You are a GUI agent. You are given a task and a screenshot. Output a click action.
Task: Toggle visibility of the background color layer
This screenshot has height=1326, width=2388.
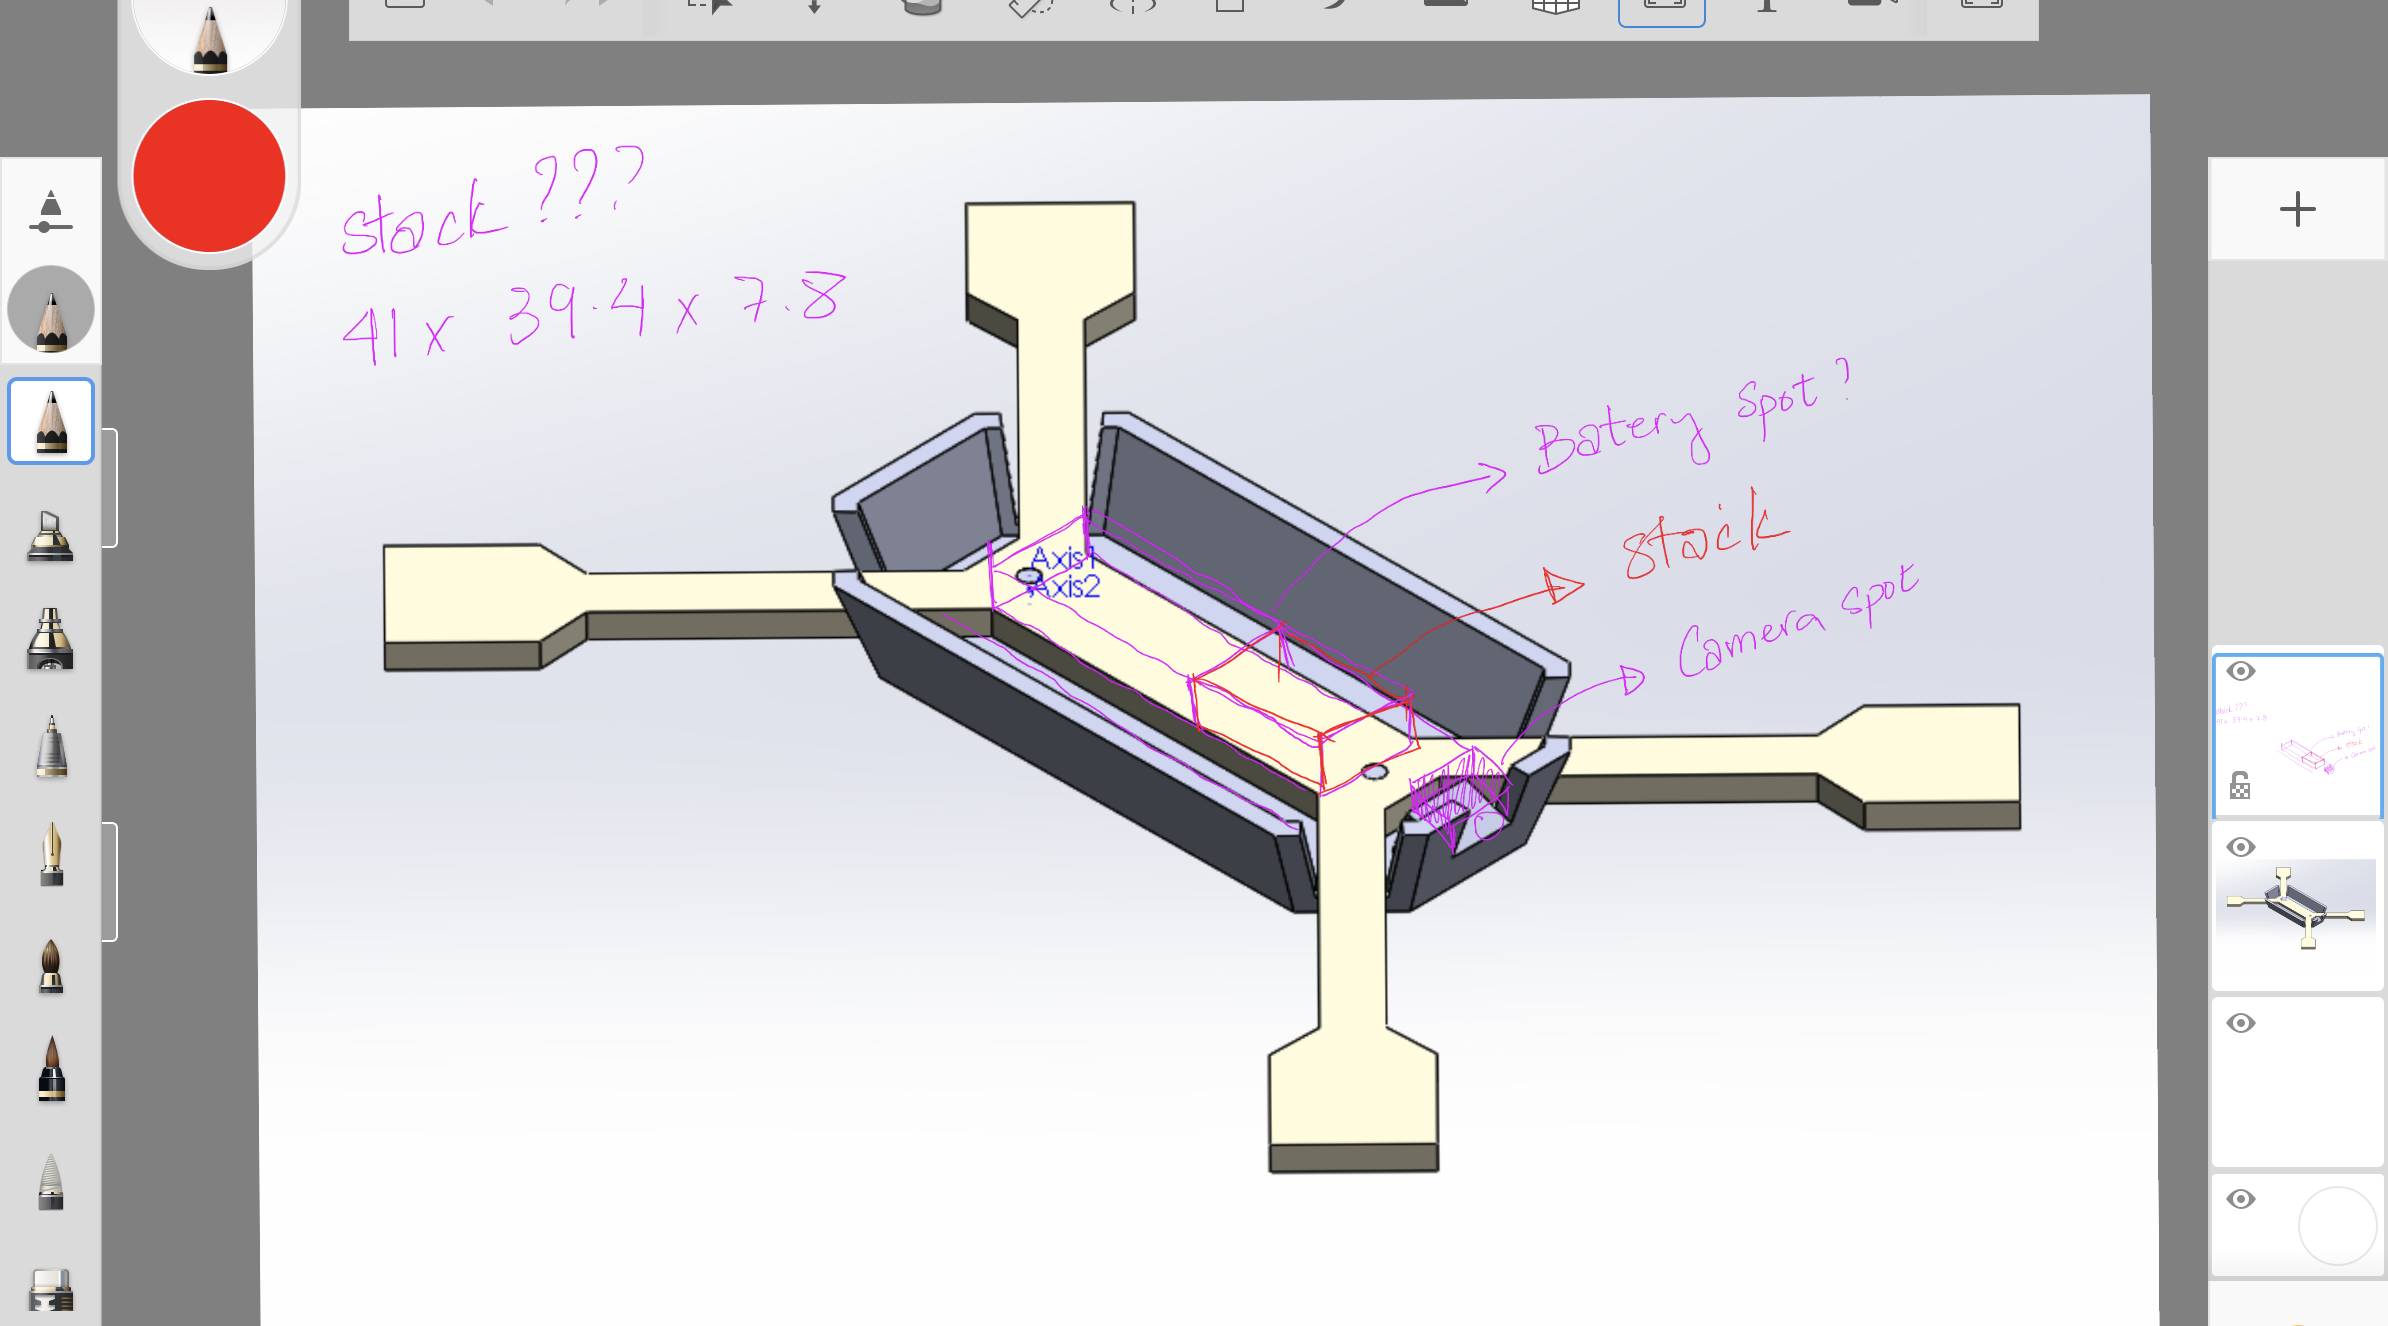click(x=2241, y=1199)
